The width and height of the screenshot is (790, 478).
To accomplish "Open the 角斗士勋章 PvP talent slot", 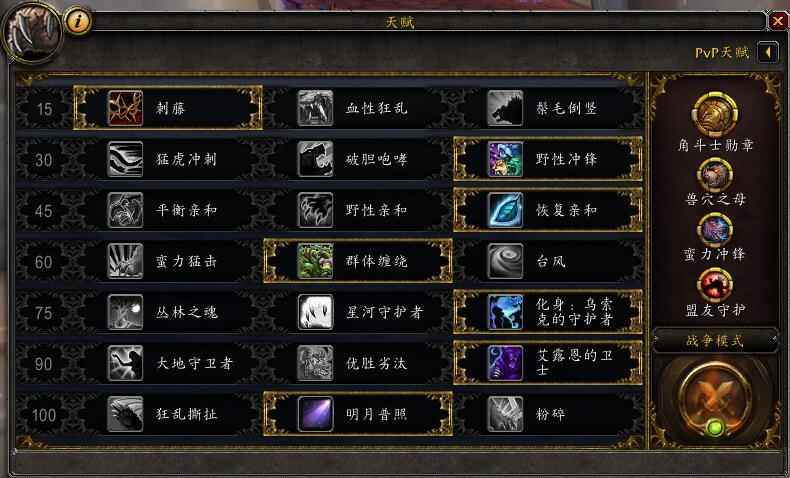I will point(715,115).
